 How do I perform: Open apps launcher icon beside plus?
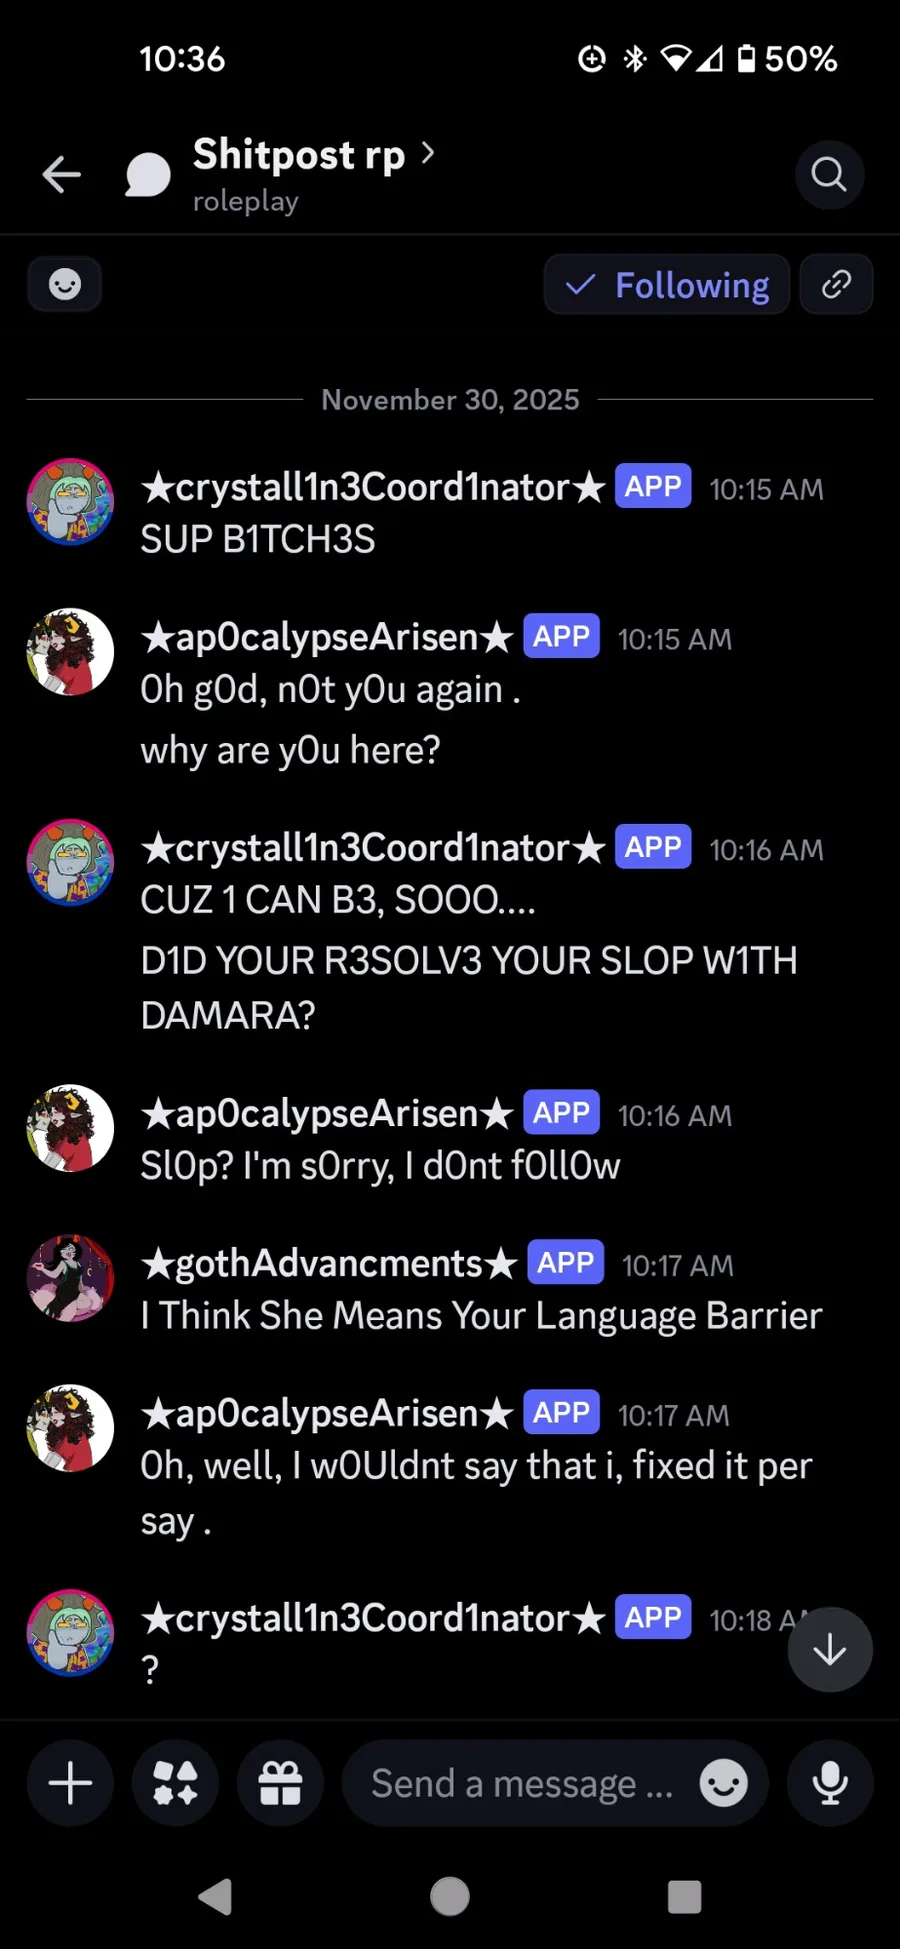click(x=176, y=1783)
